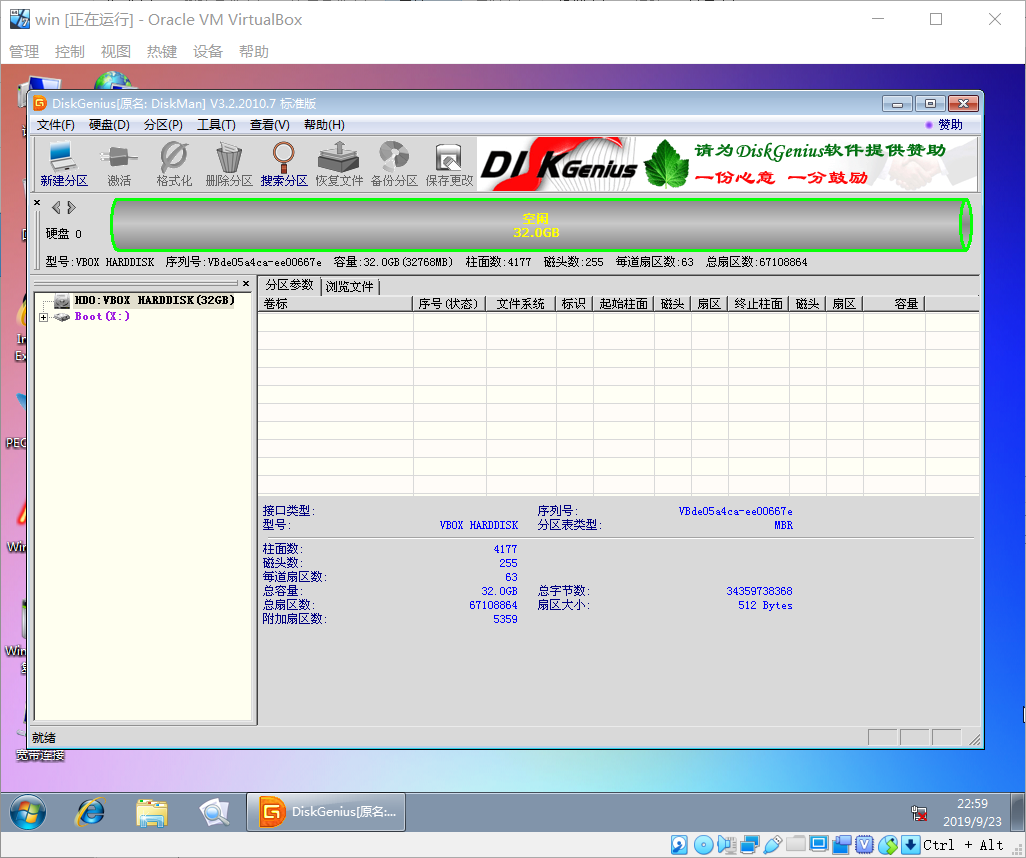
Task: Select the 新建分区 (New Partition) tool
Action: (63, 163)
